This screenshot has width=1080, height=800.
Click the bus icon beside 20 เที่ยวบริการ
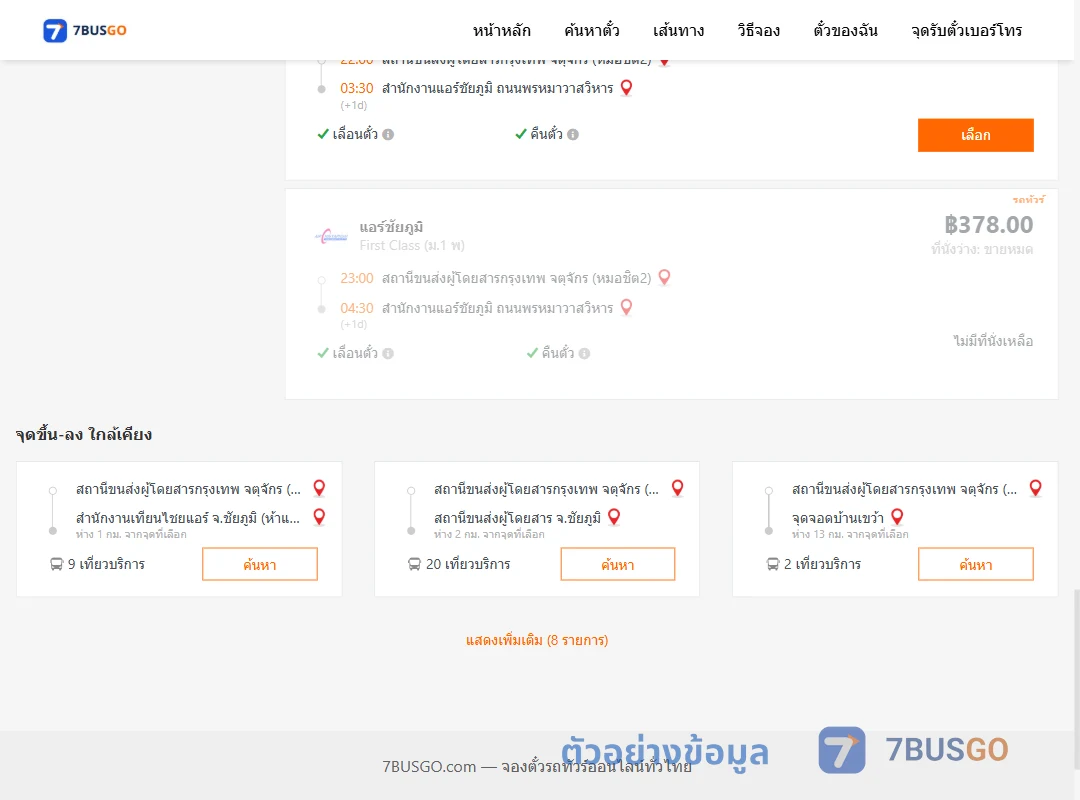[414, 564]
